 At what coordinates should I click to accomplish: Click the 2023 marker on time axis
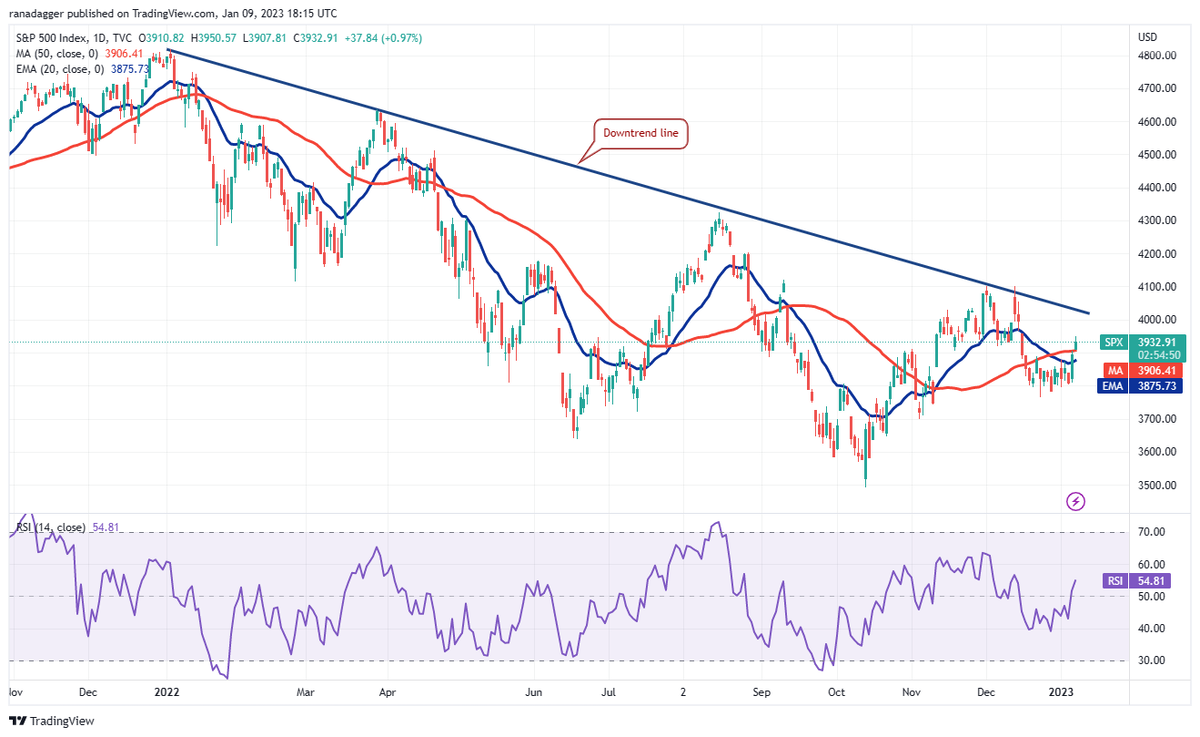point(1060,691)
